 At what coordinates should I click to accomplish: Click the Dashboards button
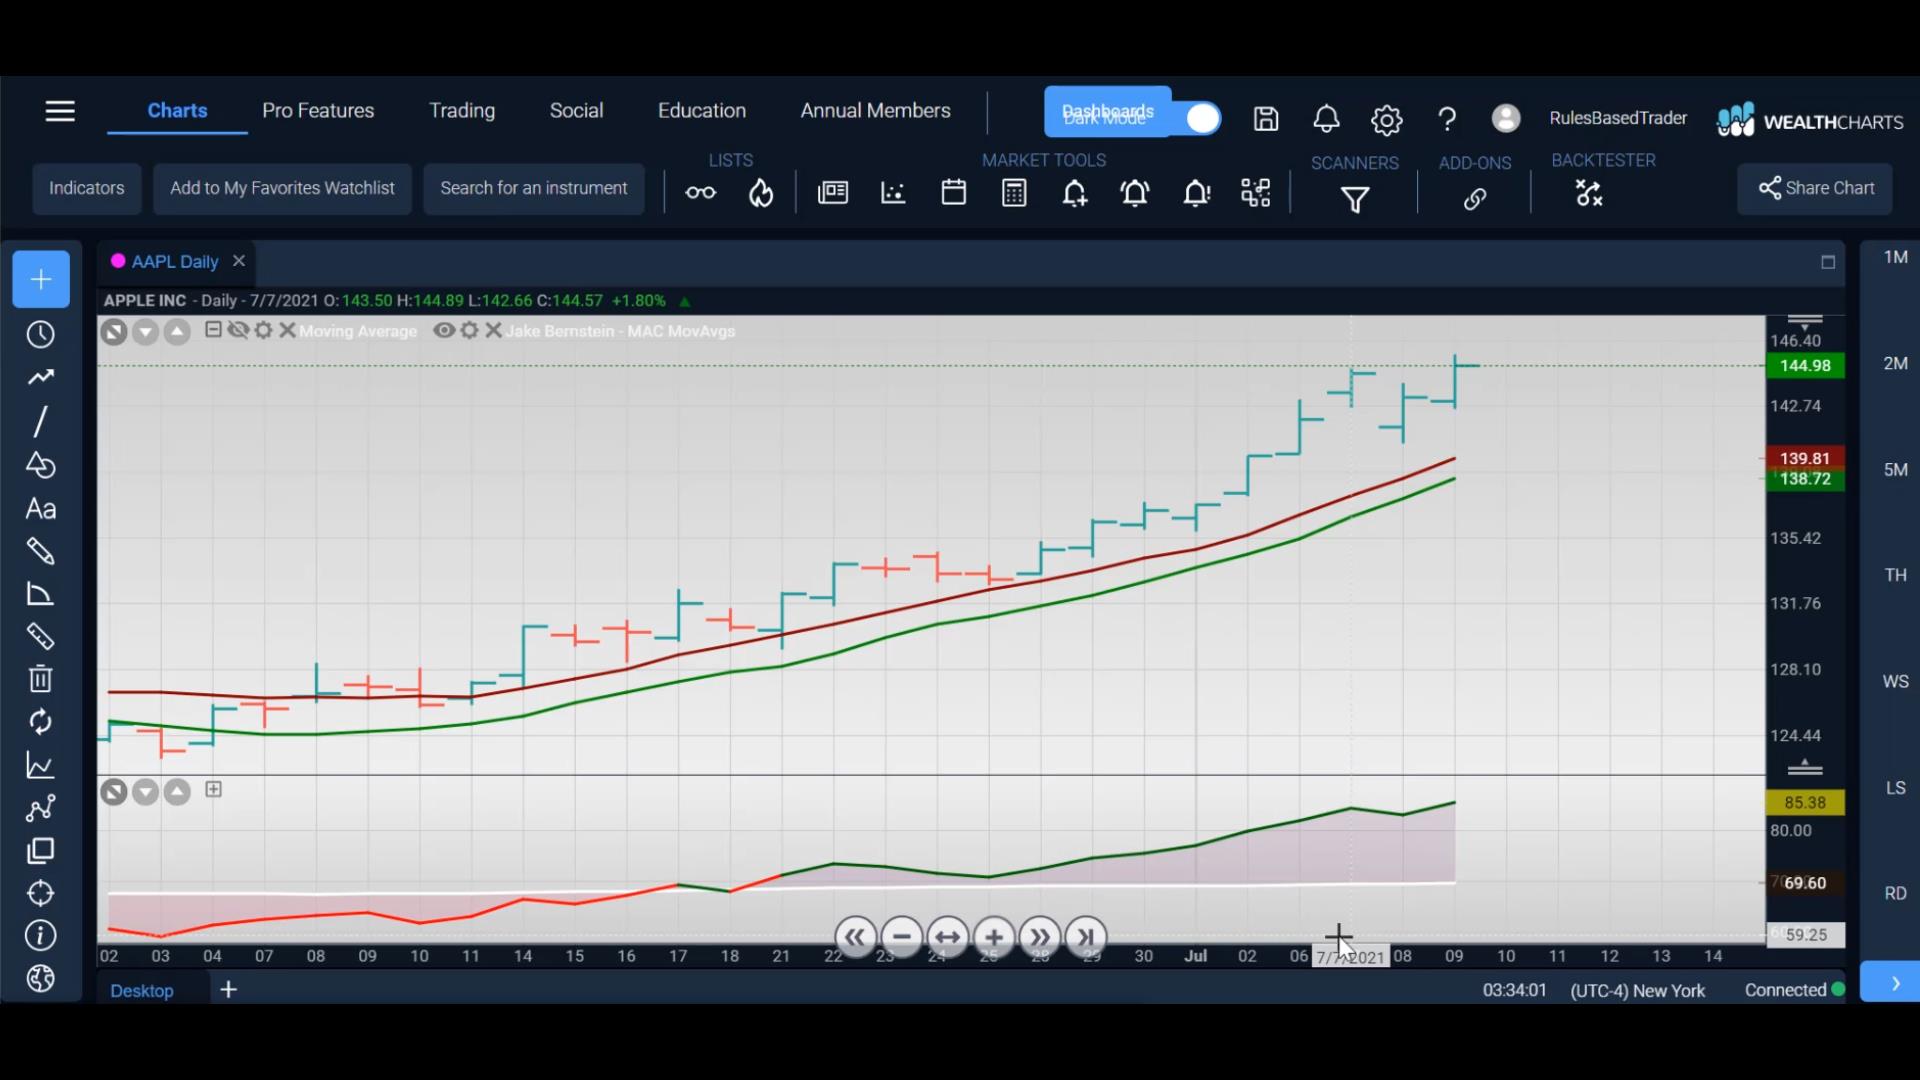click(1107, 112)
